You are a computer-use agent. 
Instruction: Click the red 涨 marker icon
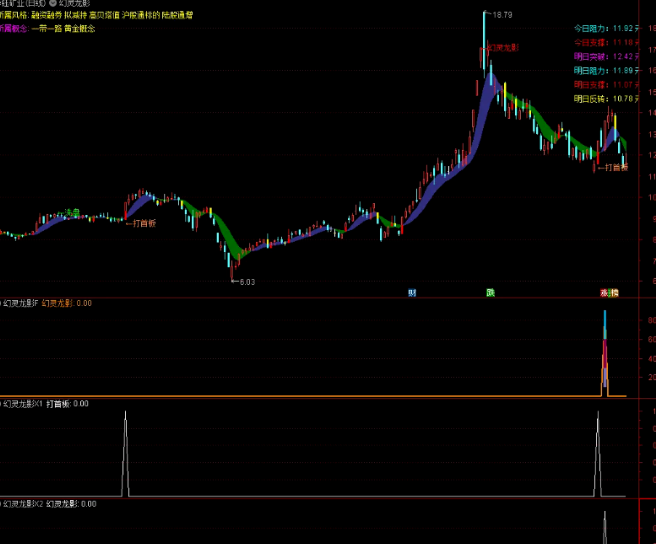tap(605, 292)
